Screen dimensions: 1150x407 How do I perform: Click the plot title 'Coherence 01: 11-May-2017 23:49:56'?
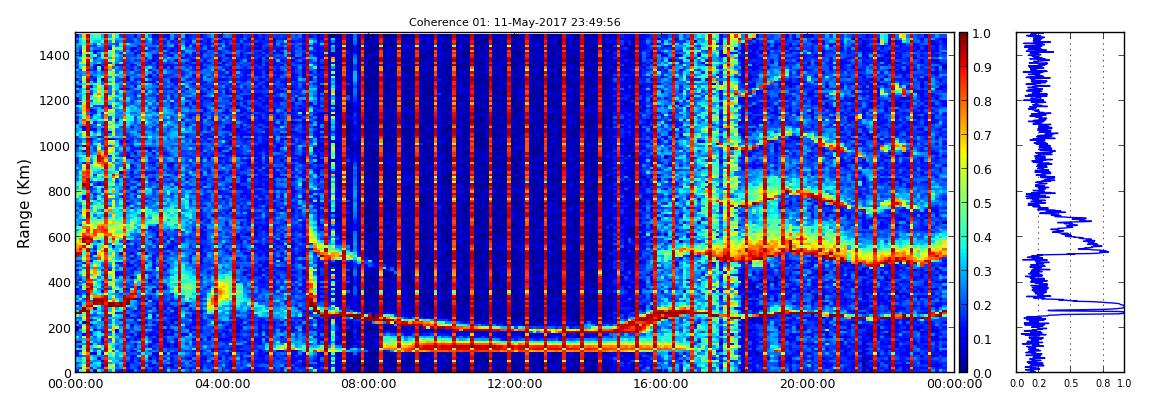(514, 23)
